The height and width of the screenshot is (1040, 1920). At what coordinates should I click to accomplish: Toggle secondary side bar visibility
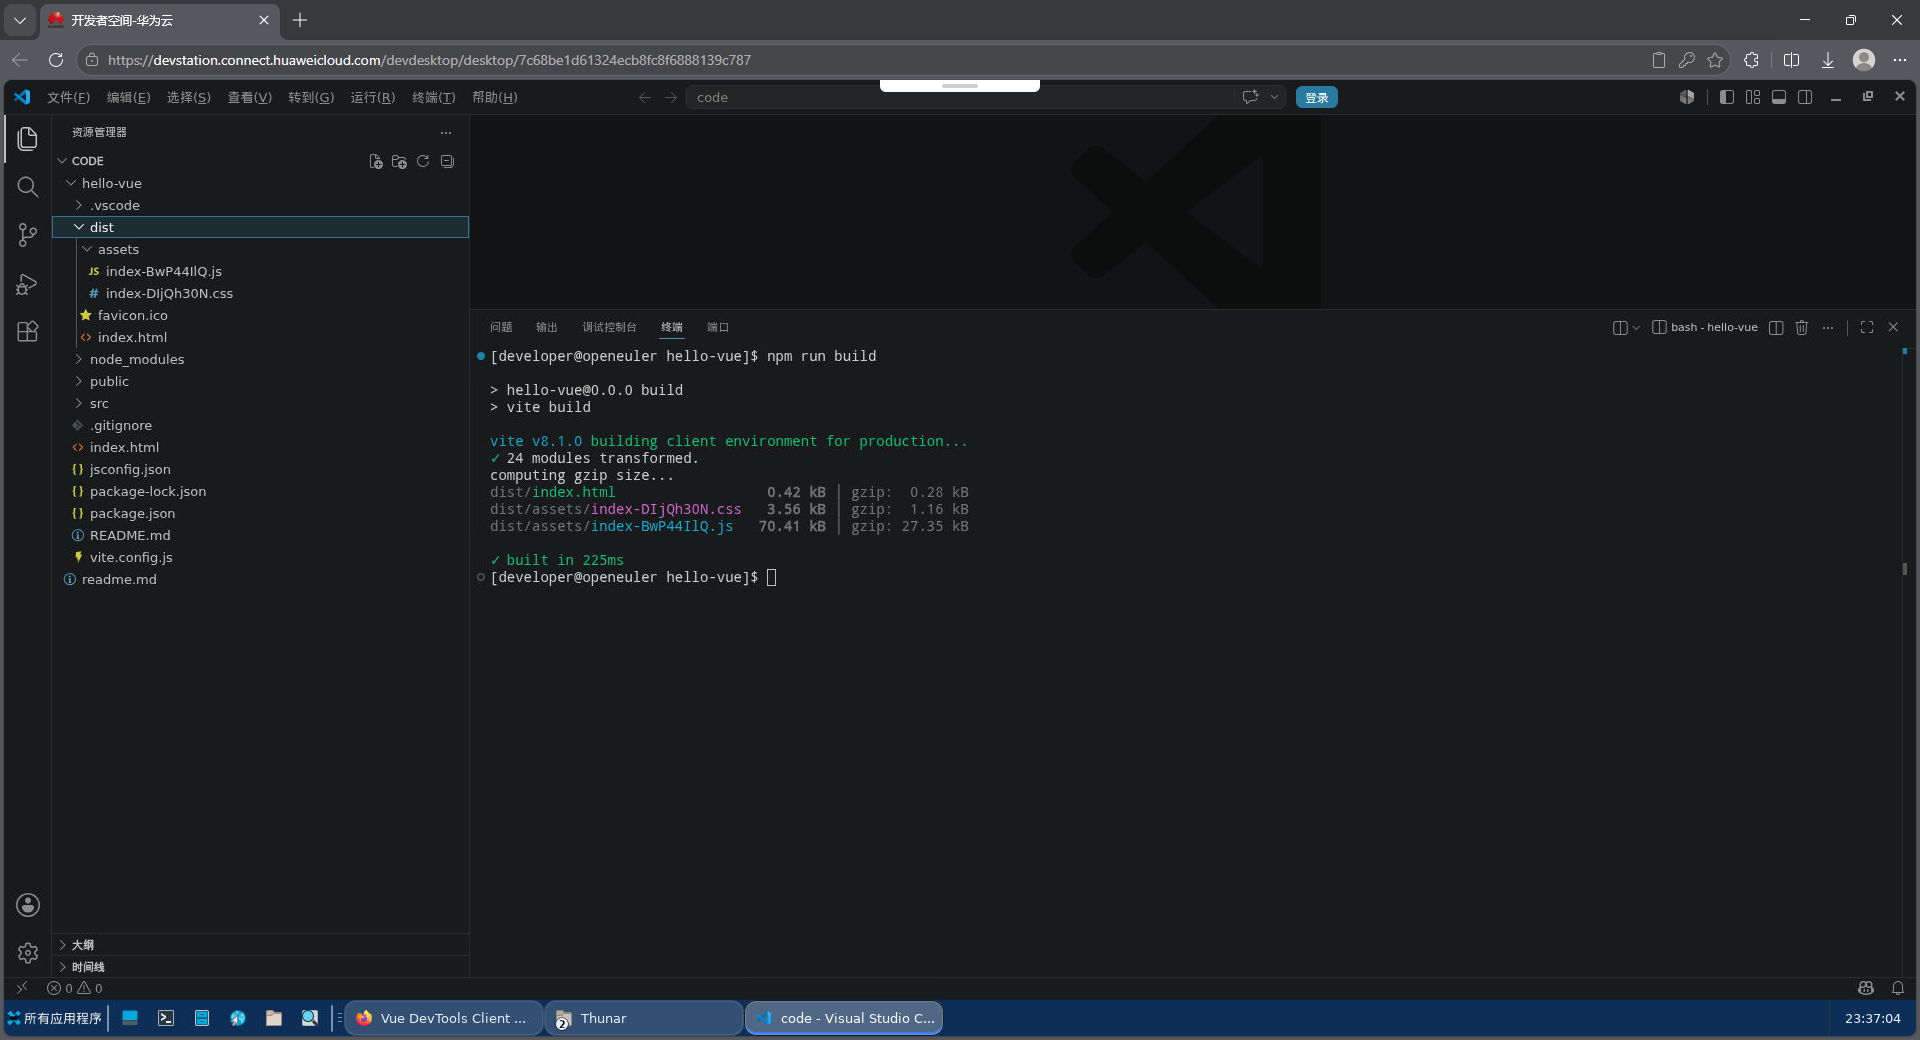1805,97
